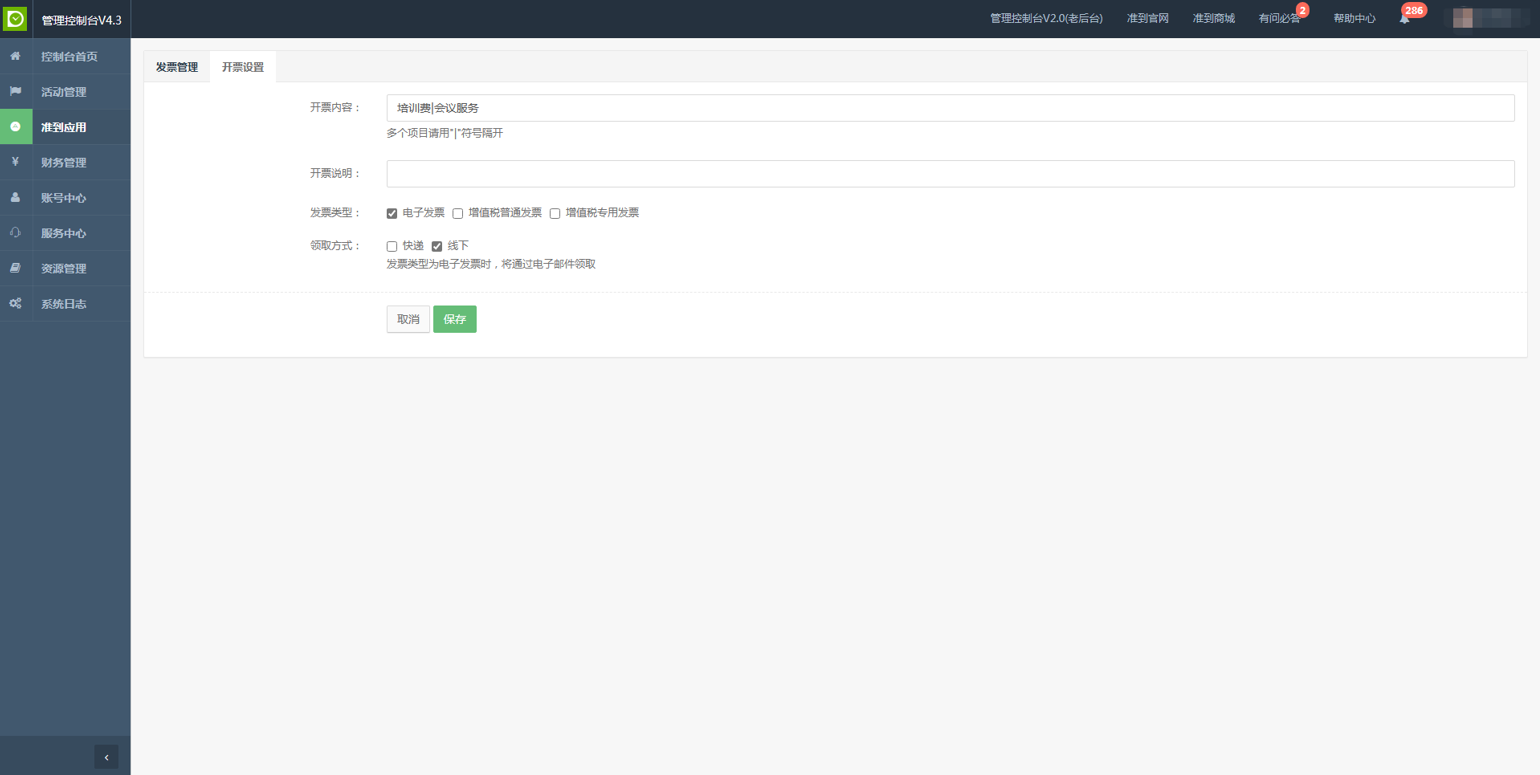The height and width of the screenshot is (775, 1540).
Task: Click the user icon for 账号中心
Action: coord(15,197)
